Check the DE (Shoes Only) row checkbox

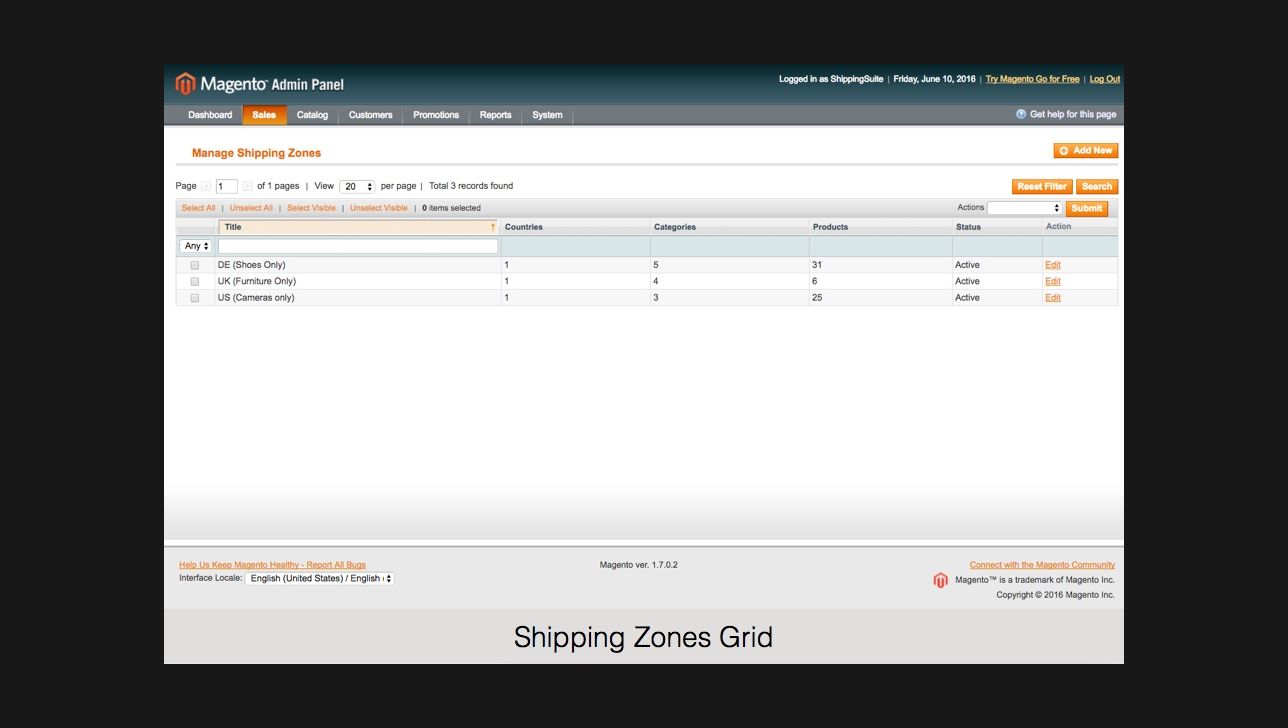(x=195, y=265)
